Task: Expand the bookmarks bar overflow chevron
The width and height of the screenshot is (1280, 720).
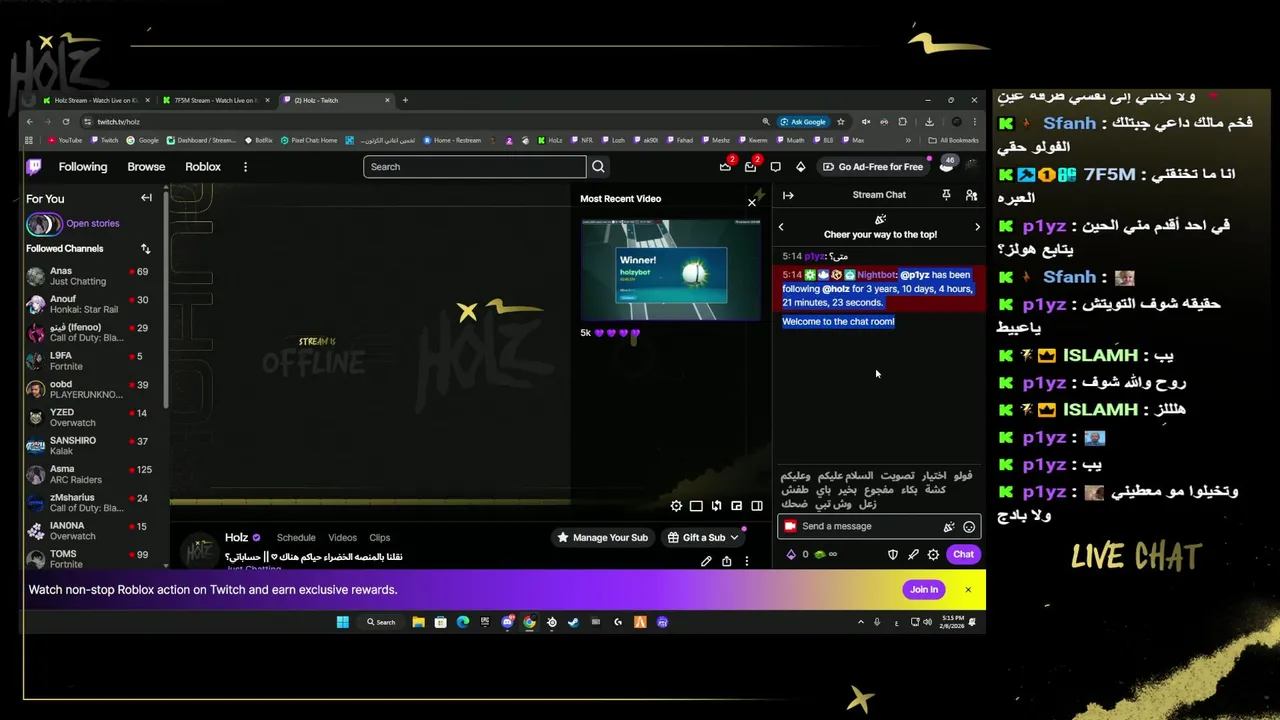Action: [x=908, y=140]
